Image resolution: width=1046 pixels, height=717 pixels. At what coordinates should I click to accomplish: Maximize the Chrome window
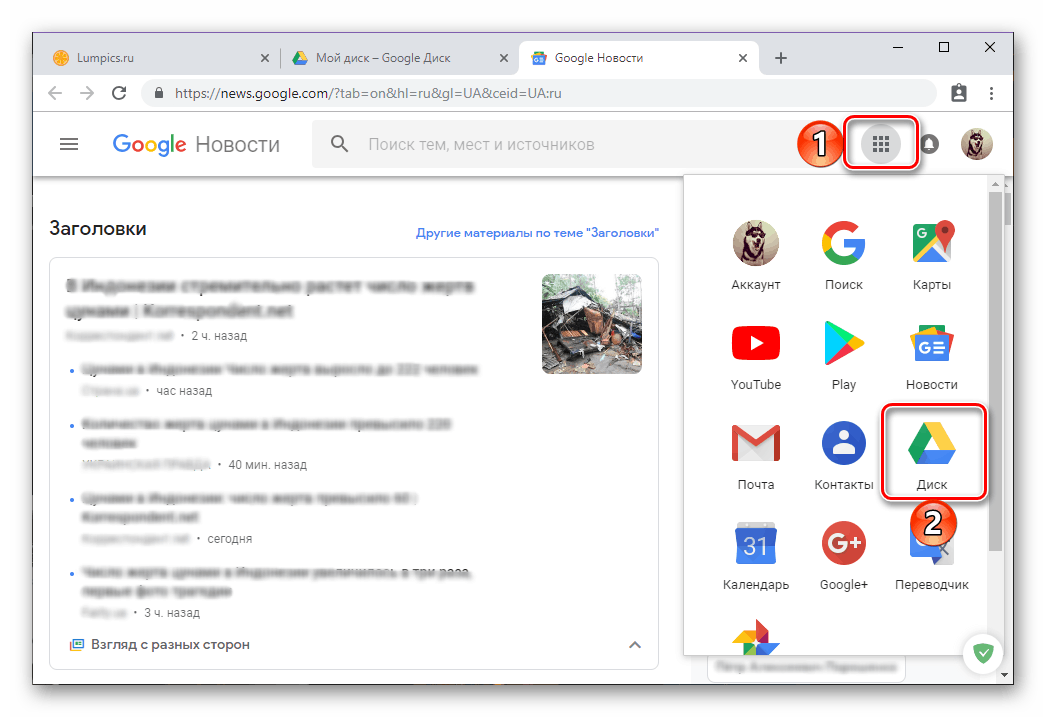(x=943, y=47)
